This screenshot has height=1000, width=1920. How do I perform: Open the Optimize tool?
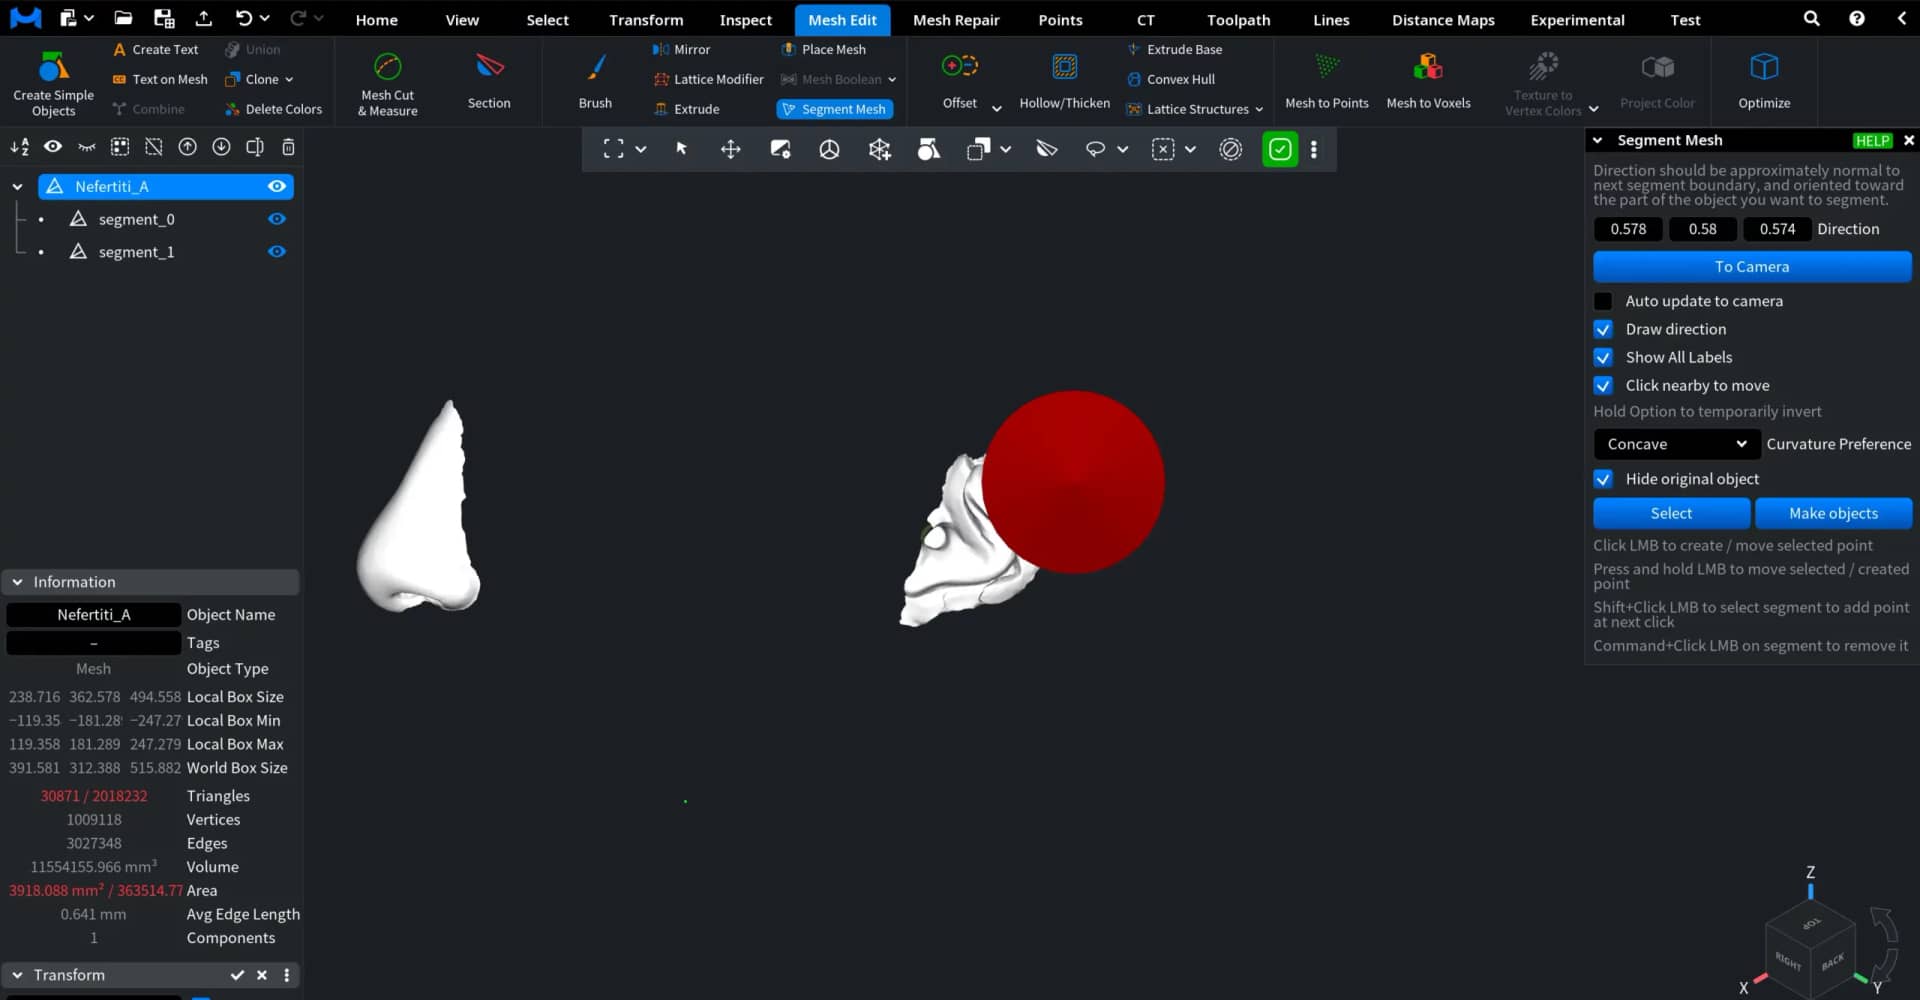1764,82
